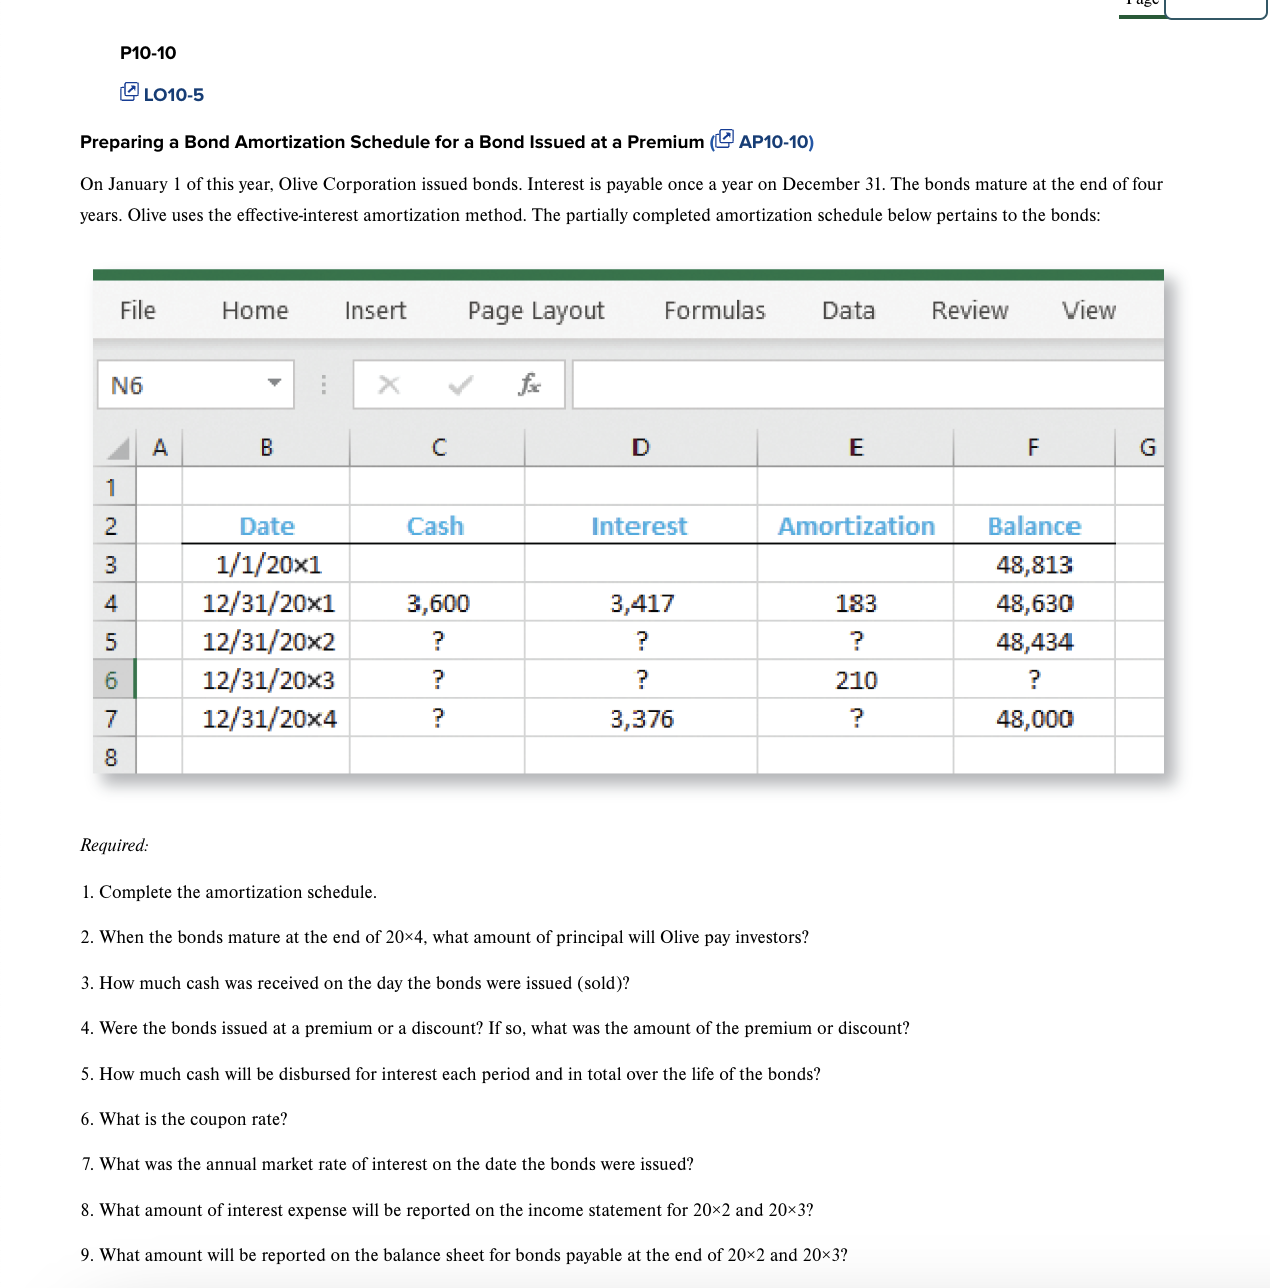Click the balance cell showing 48,813

coord(1034,564)
